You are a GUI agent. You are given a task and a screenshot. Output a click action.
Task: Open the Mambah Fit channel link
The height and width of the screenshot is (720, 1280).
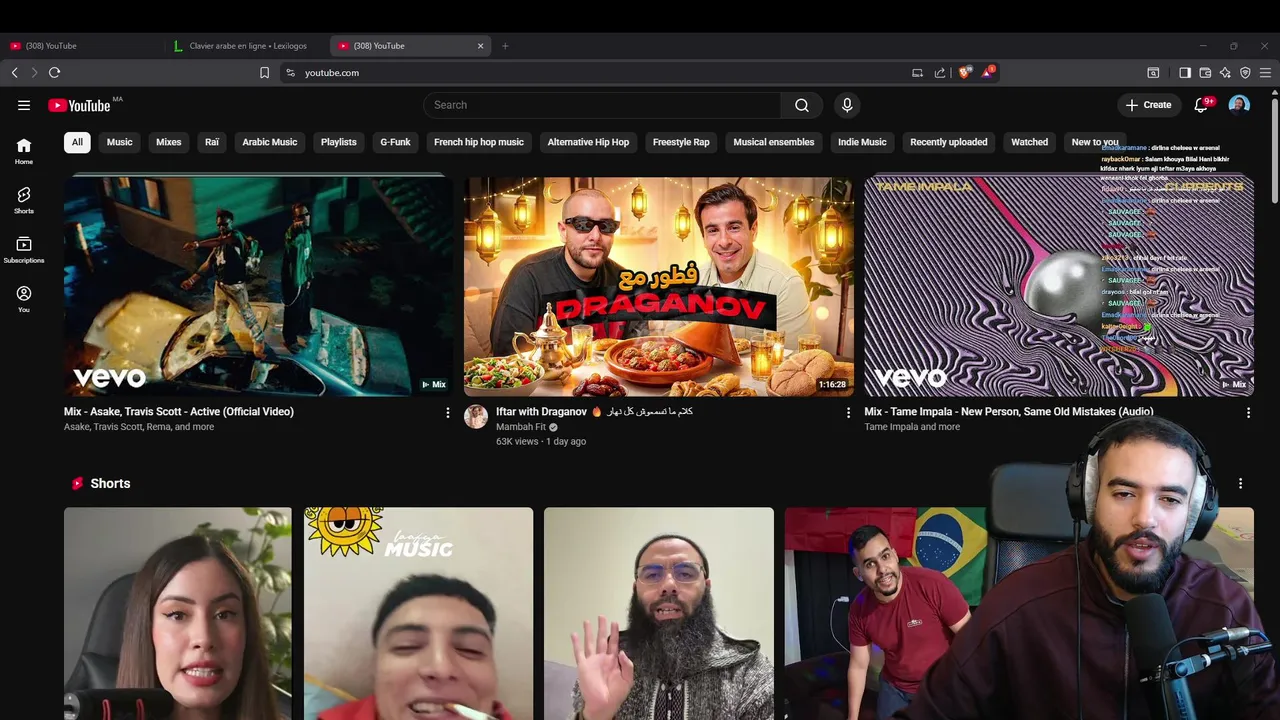pos(521,427)
